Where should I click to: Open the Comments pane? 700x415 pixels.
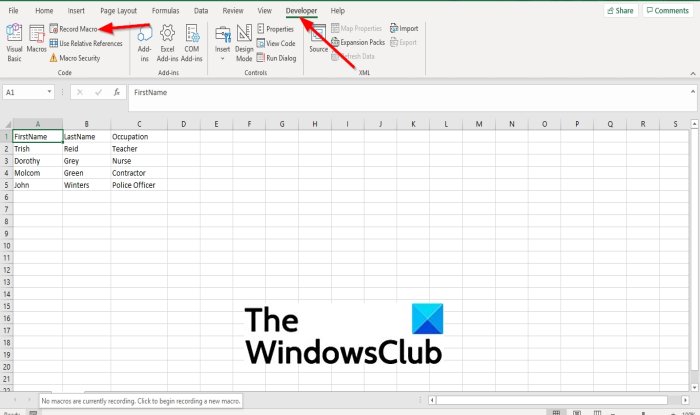[668, 10]
